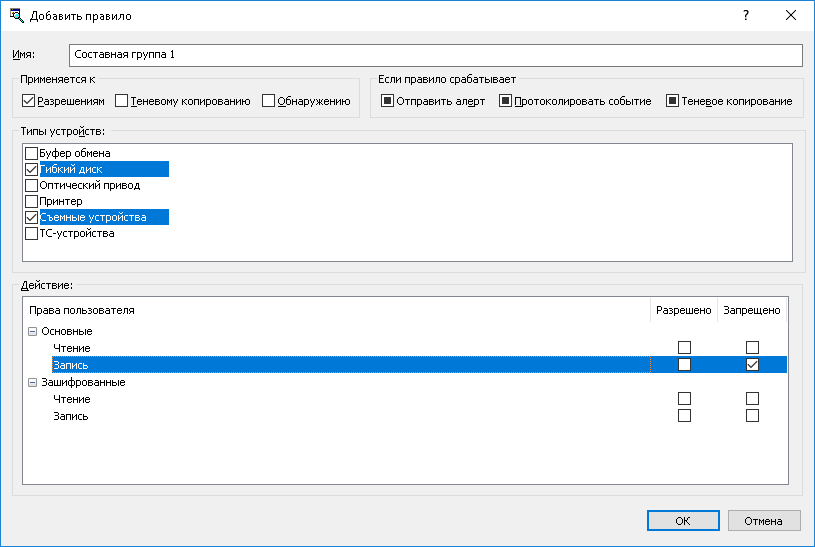Viewport: 815px width, 547px height.
Task: Click the Имя text field
Action: tap(435, 55)
